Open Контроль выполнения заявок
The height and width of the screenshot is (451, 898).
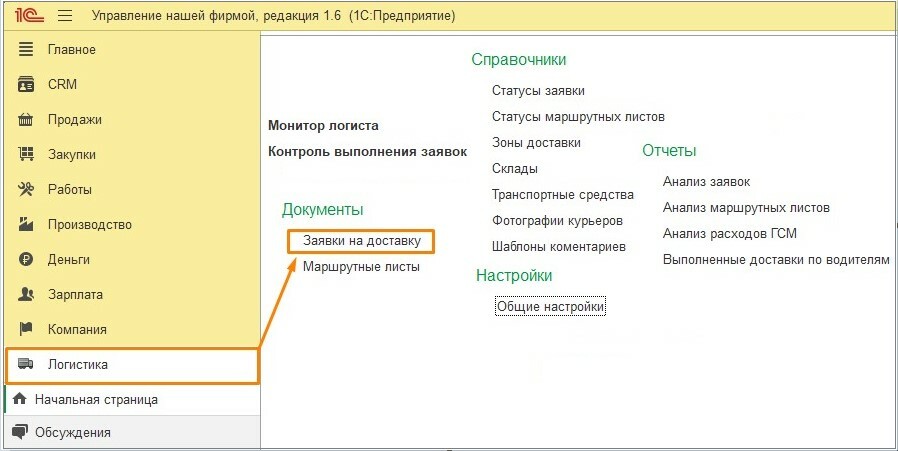coord(368,152)
